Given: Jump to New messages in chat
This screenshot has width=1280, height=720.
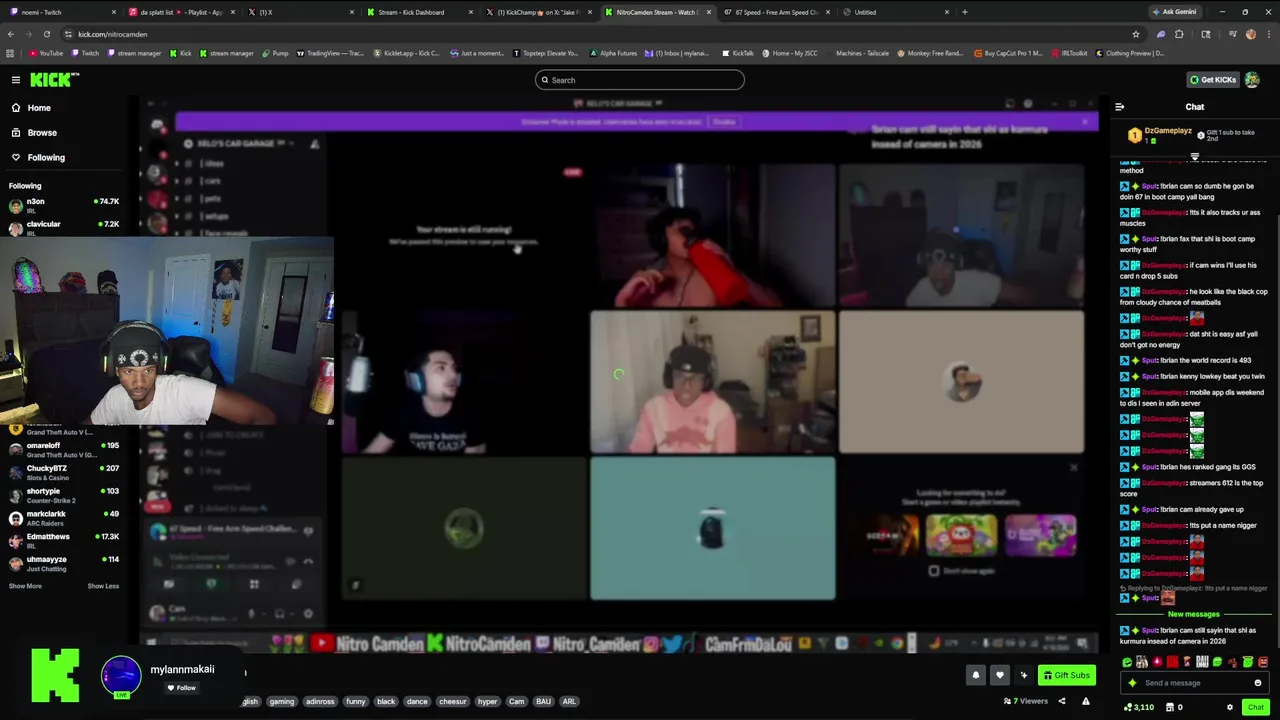Looking at the screenshot, I should pos(1194,614).
